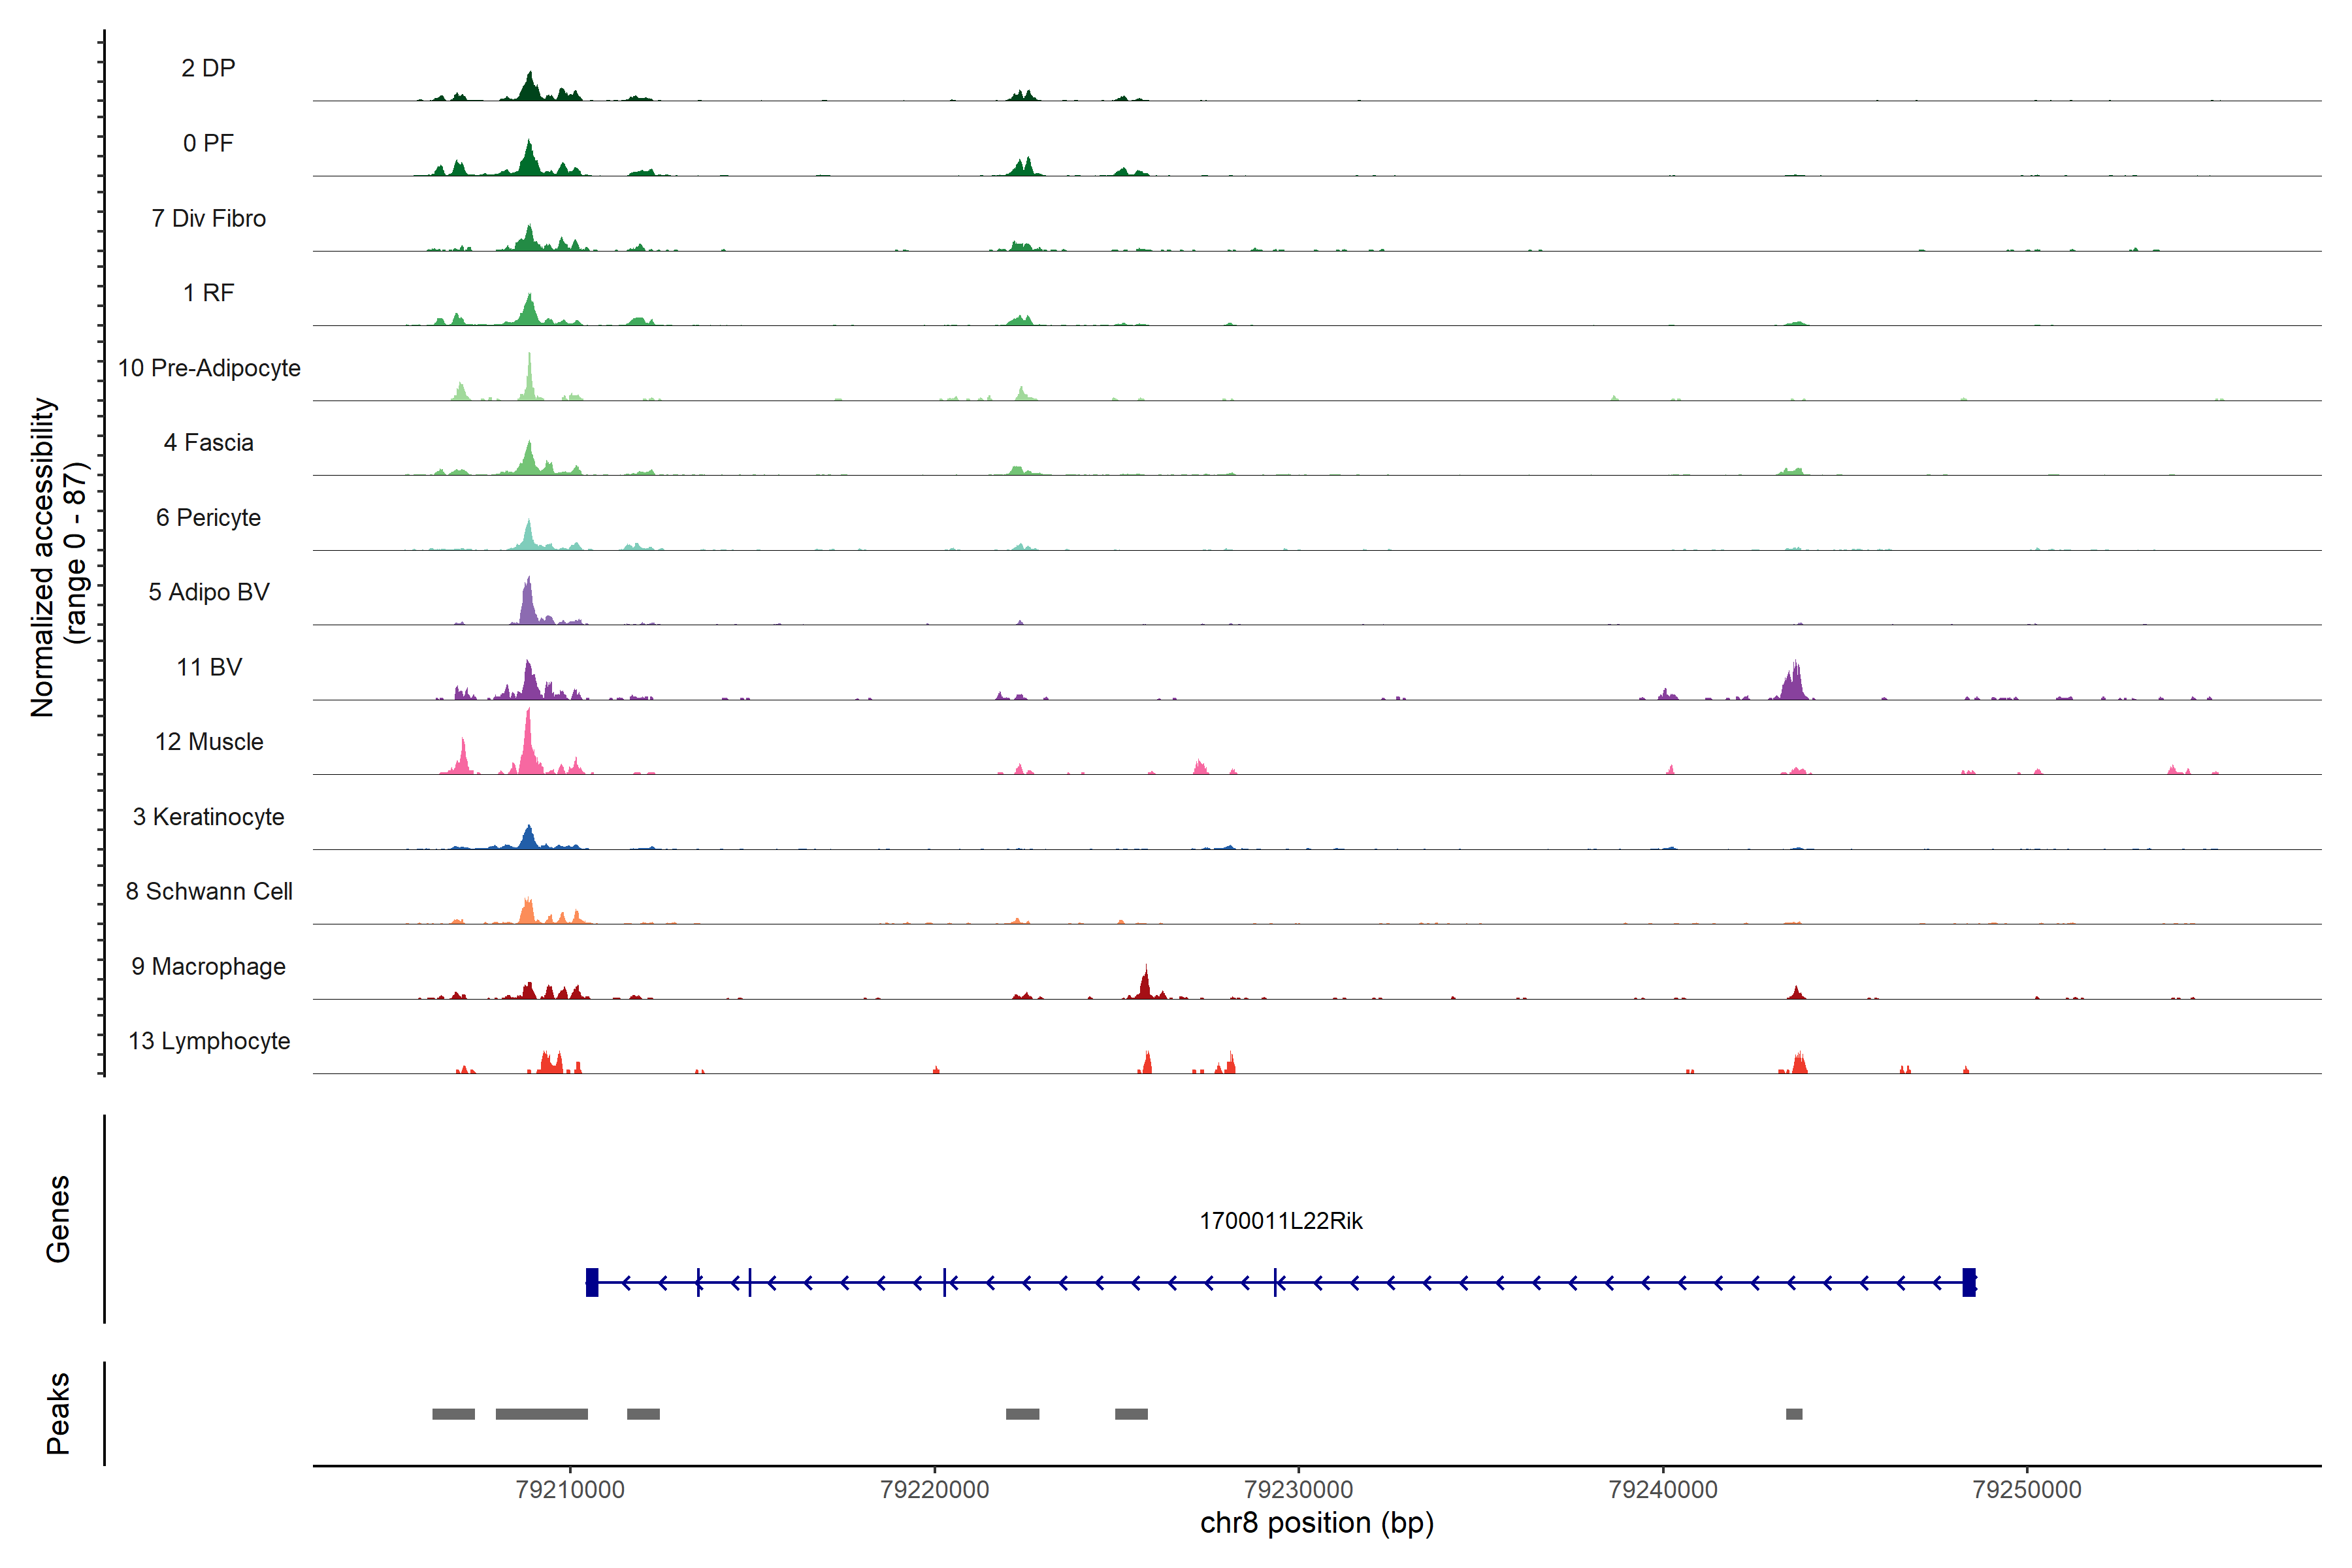Click the widest gray peak bar
The height and width of the screenshot is (1568, 2352).
pyautogui.click(x=541, y=1414)
